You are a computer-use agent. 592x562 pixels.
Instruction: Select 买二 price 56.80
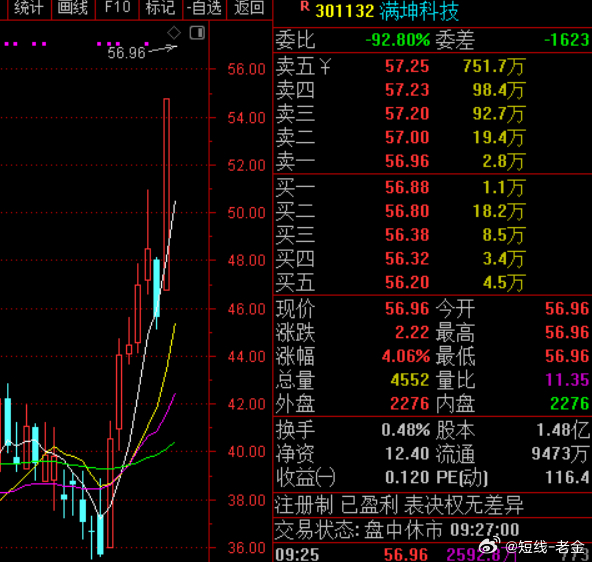click(407, 211)
